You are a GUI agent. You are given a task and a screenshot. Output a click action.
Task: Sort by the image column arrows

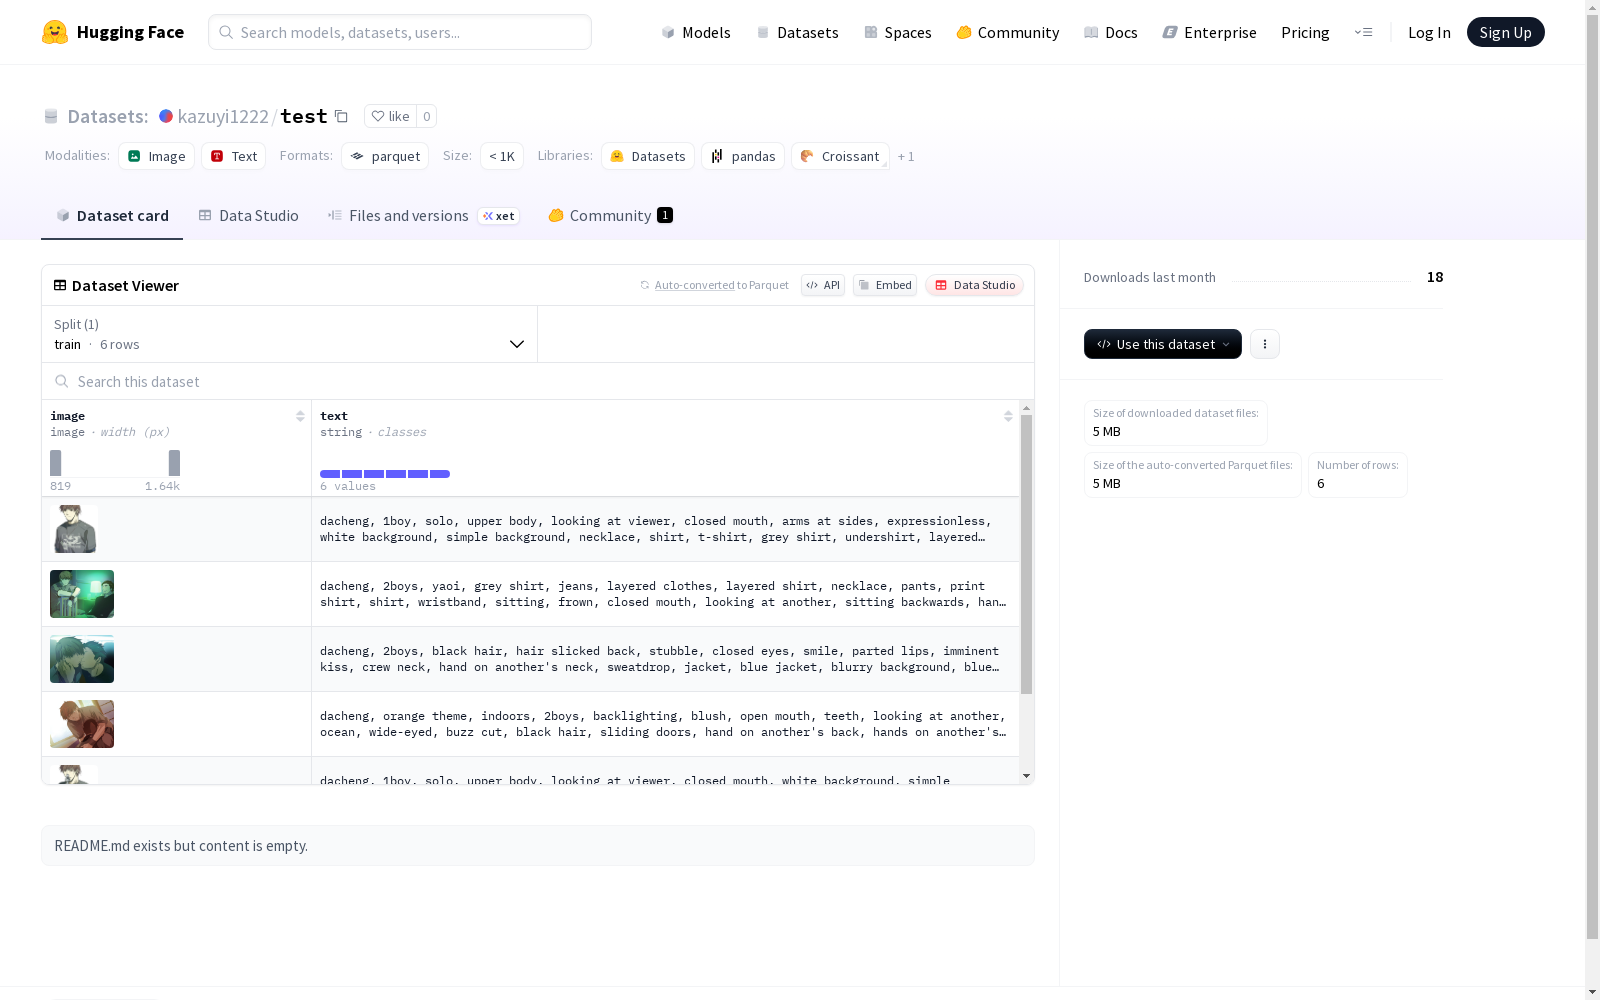click(300, 416)
